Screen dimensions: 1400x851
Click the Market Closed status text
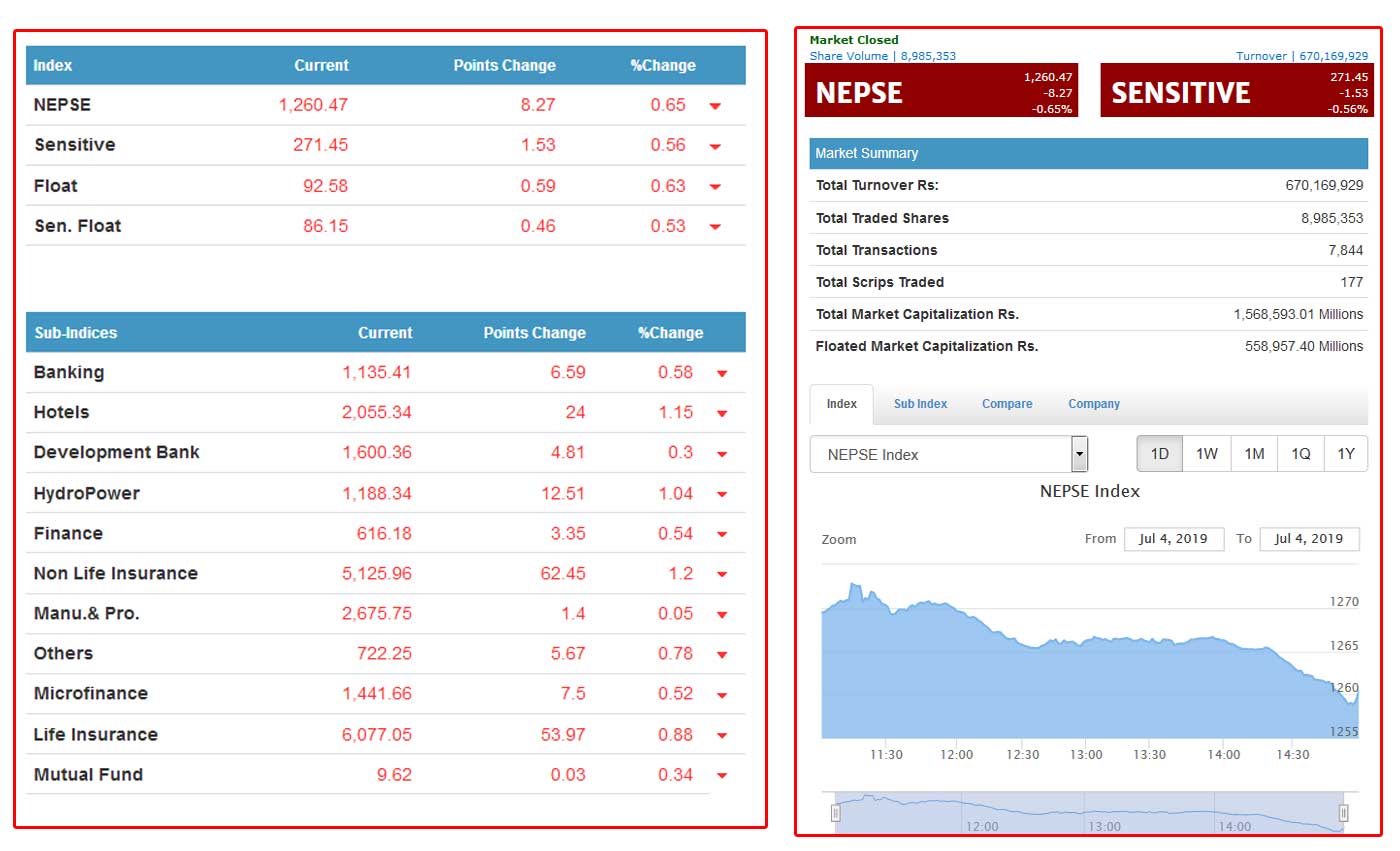(x=854, y=40)
